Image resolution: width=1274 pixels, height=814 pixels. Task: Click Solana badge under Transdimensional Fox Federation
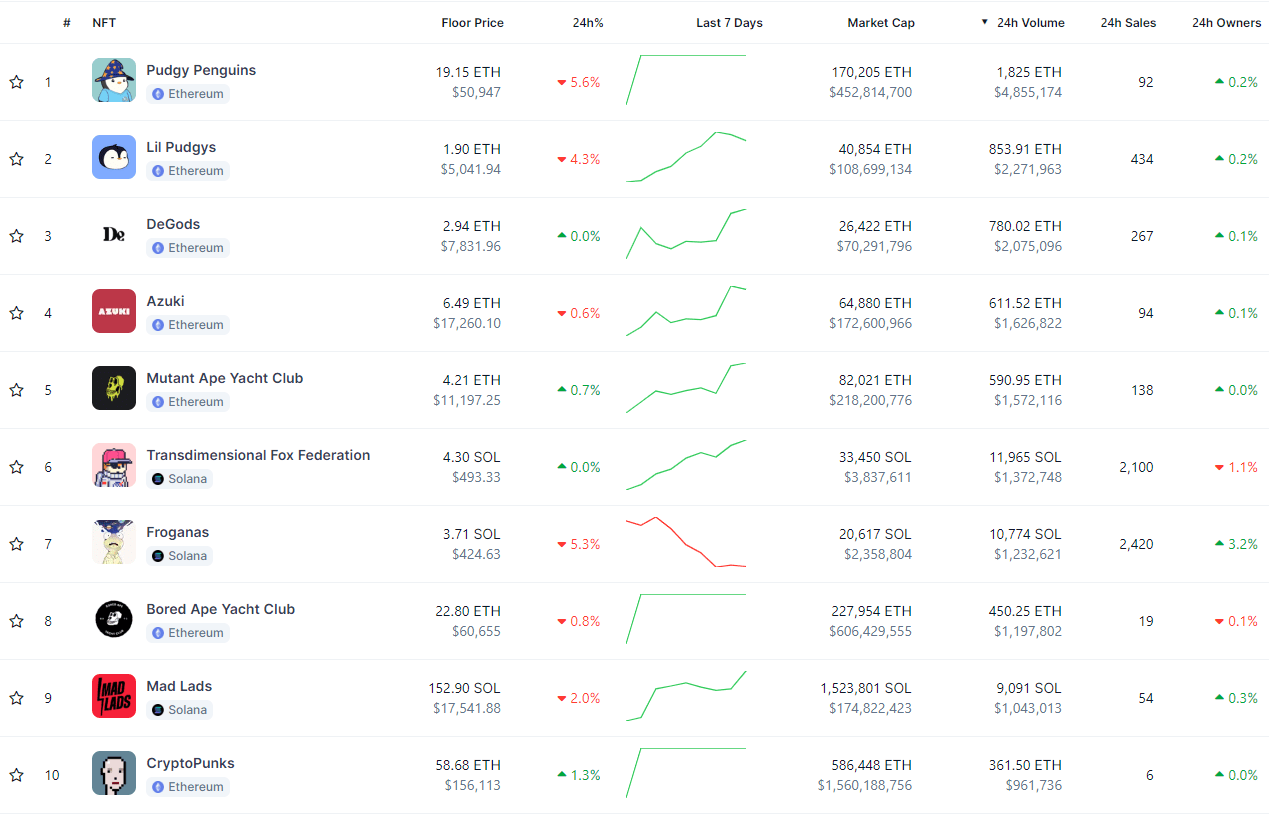pyautogui.click(x=180, y=479)
